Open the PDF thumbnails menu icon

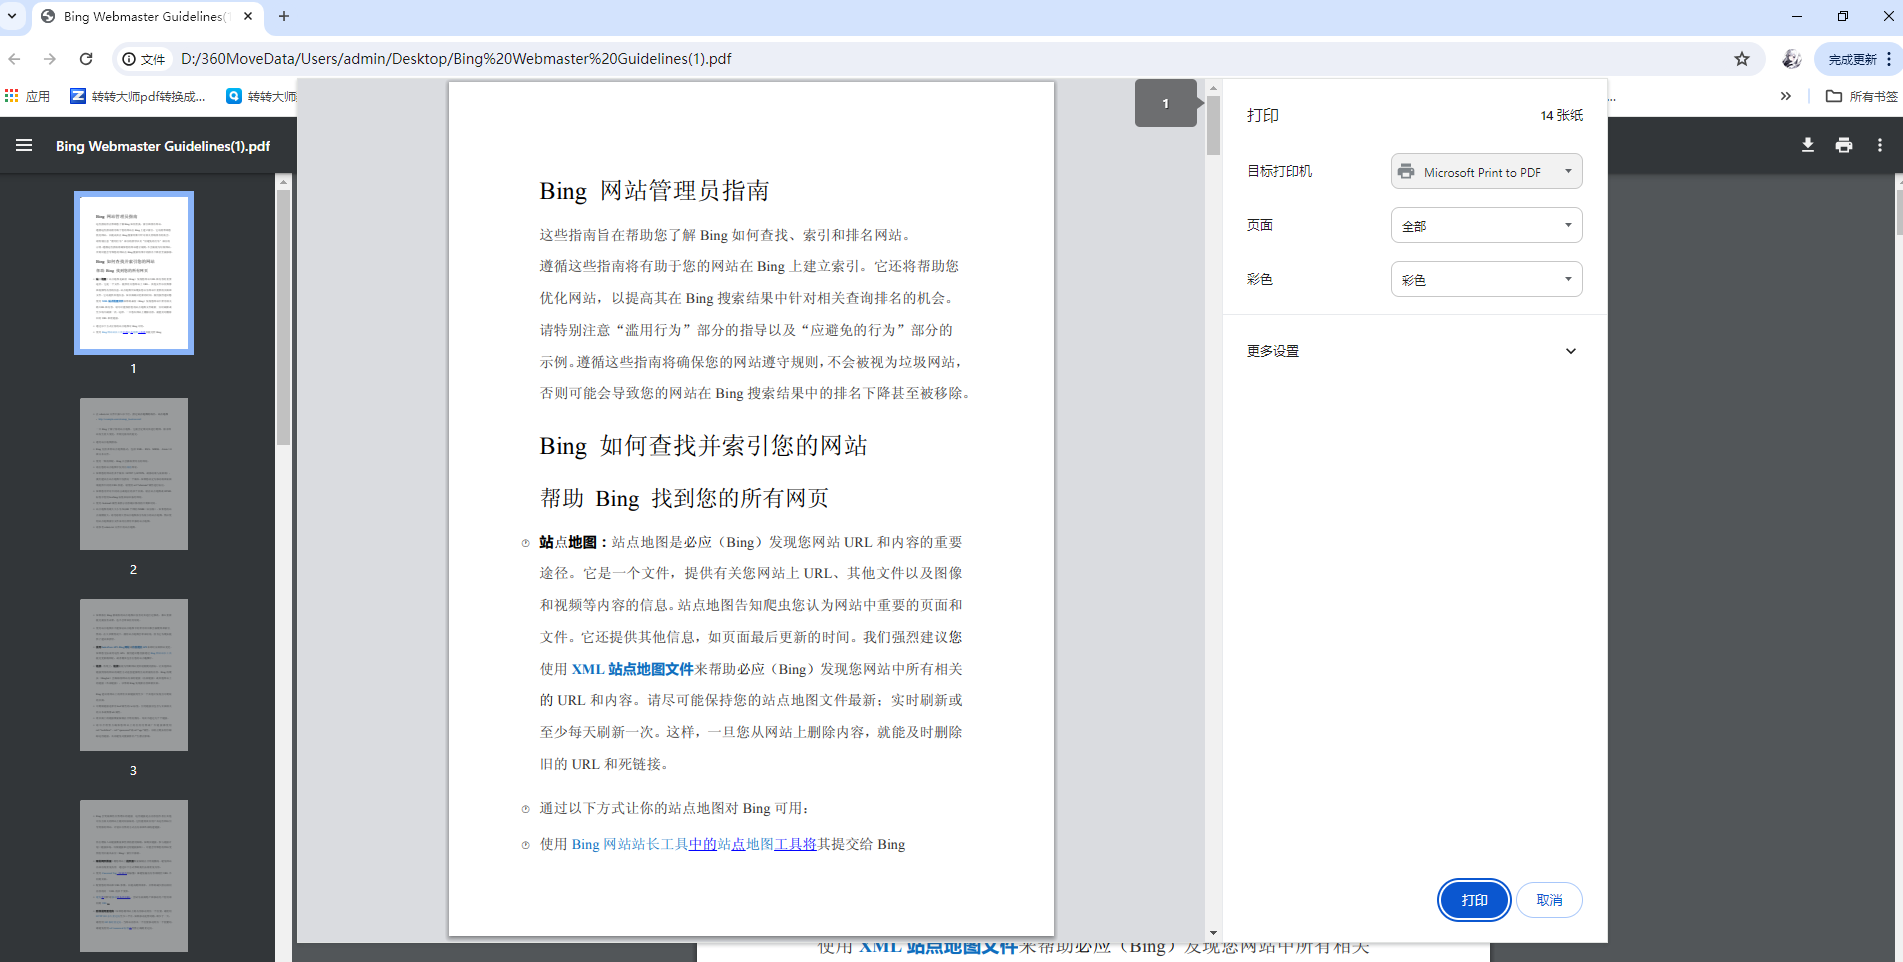[x=23, y=145]
